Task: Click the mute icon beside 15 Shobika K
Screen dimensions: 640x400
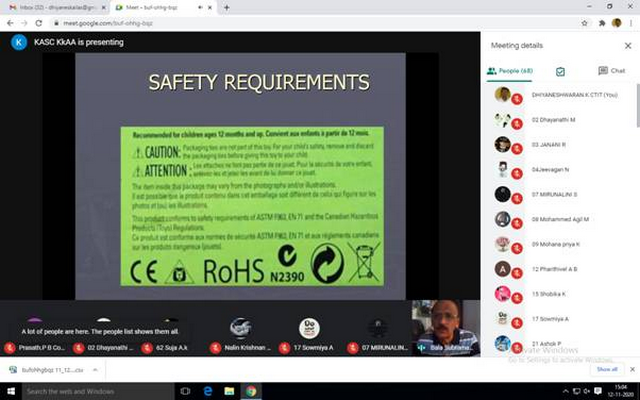Action: tap(517, 298)
